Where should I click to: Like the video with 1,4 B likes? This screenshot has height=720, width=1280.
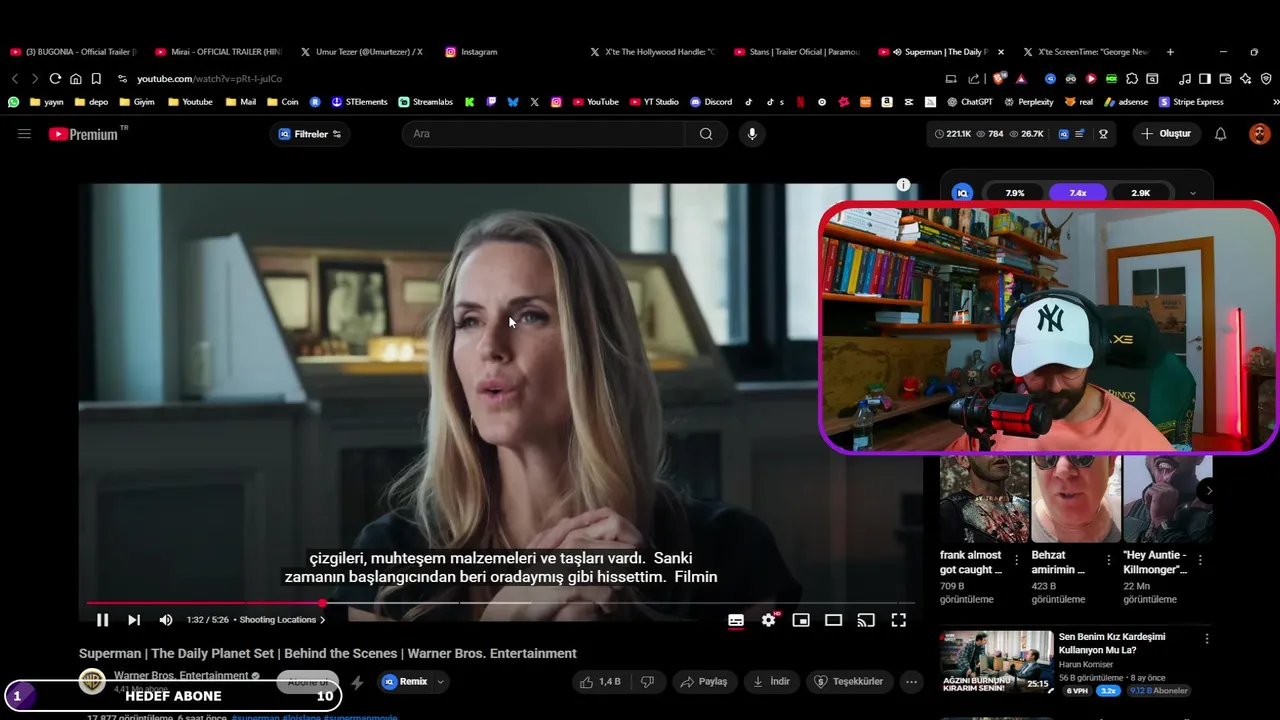(600, 682)
